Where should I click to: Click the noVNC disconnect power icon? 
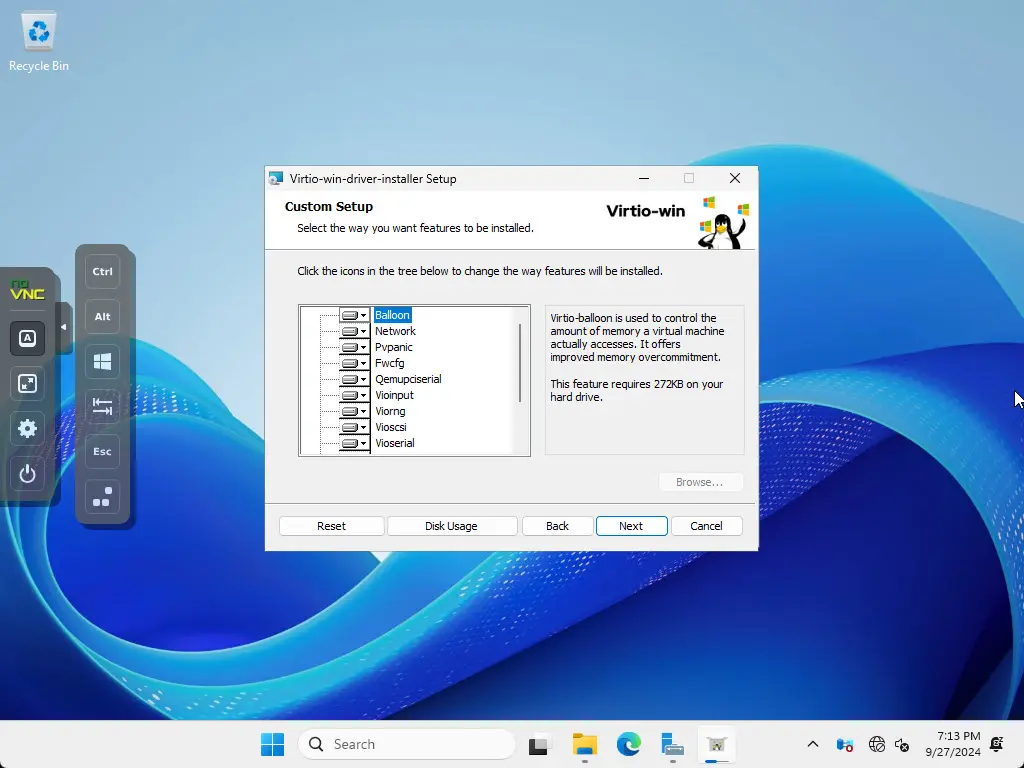point(28,474)
